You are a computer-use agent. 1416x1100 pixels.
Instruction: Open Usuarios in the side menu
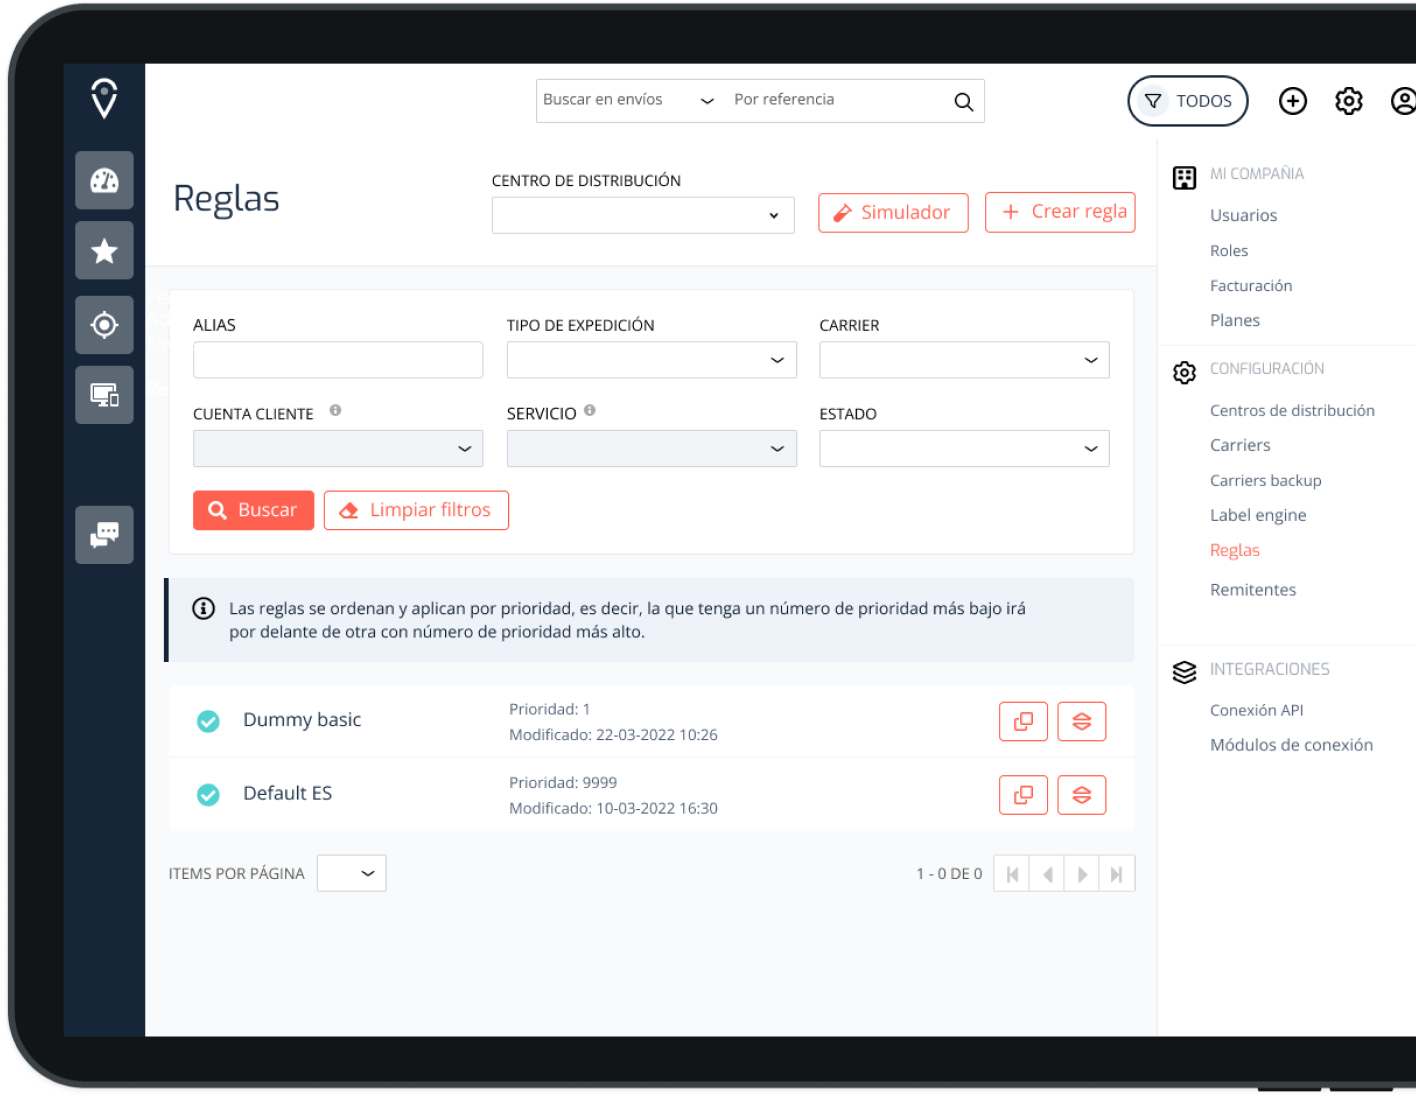(1243, 215)
